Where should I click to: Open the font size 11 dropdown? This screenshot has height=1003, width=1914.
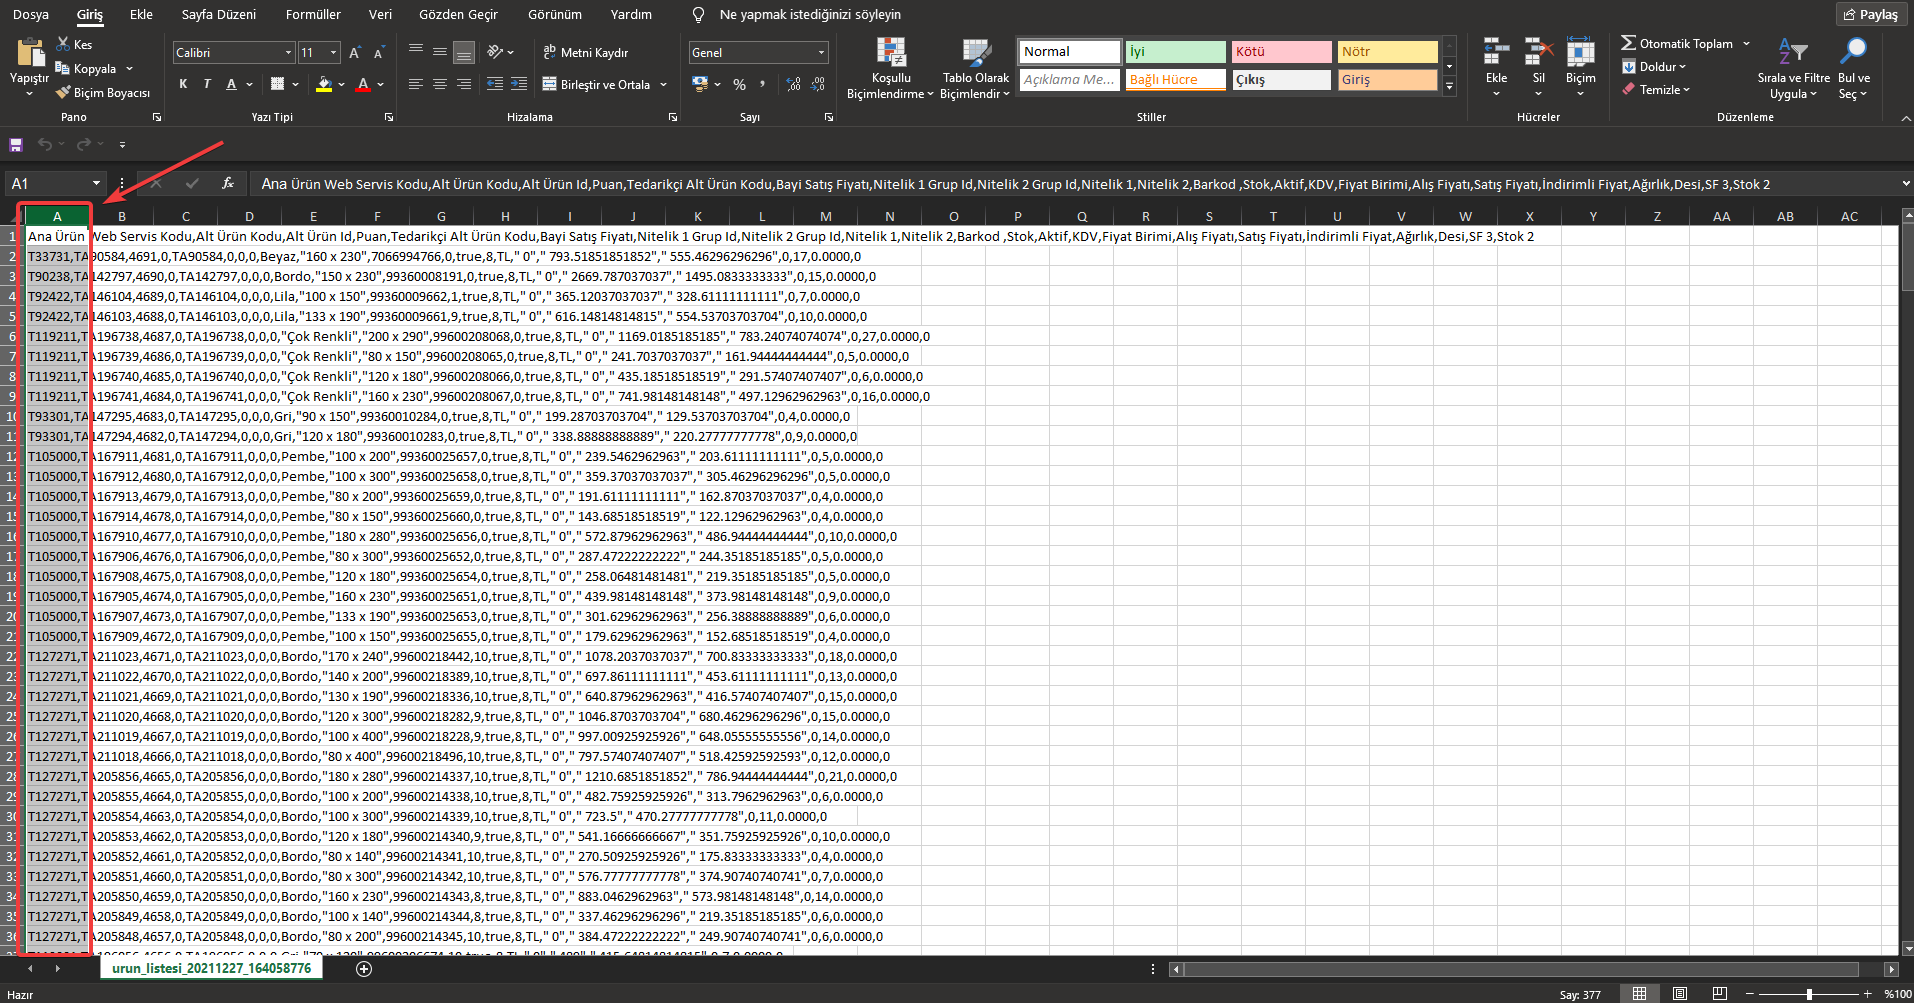click(x=334, y=52)
